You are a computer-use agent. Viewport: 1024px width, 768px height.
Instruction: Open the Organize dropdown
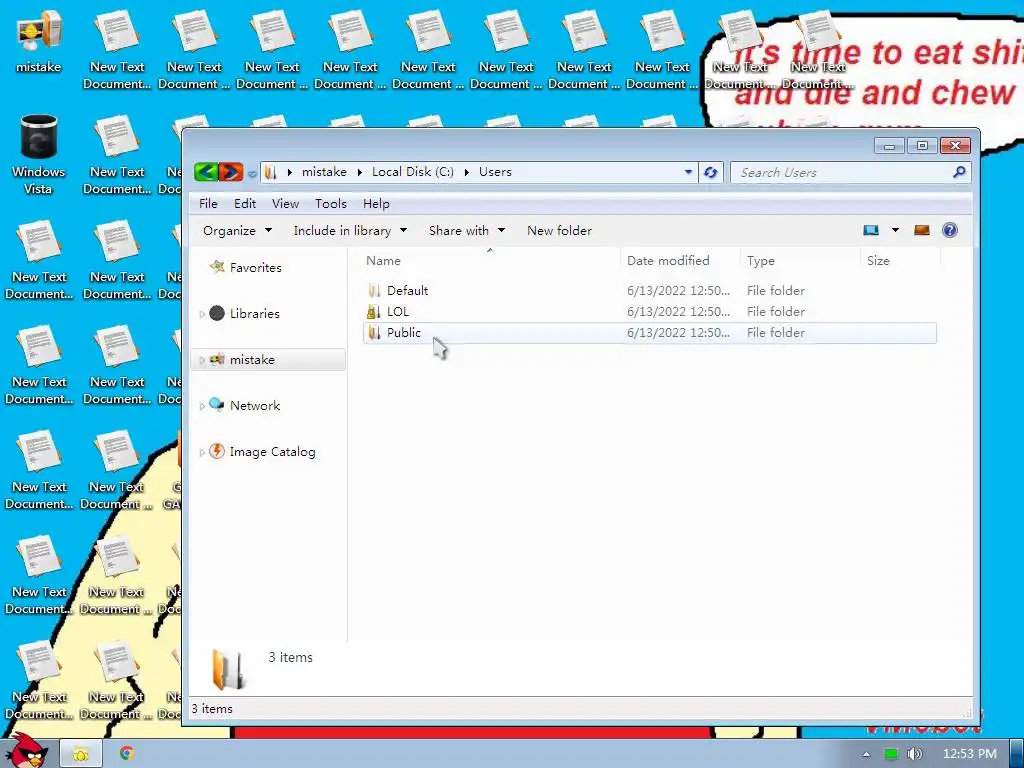[x=237, y=231]
